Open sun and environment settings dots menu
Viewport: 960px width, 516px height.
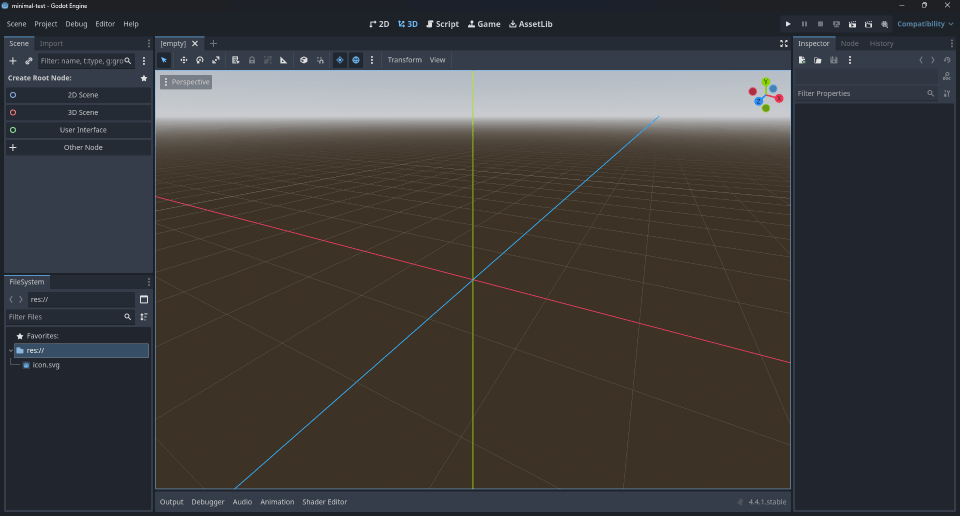coord(372,60)
